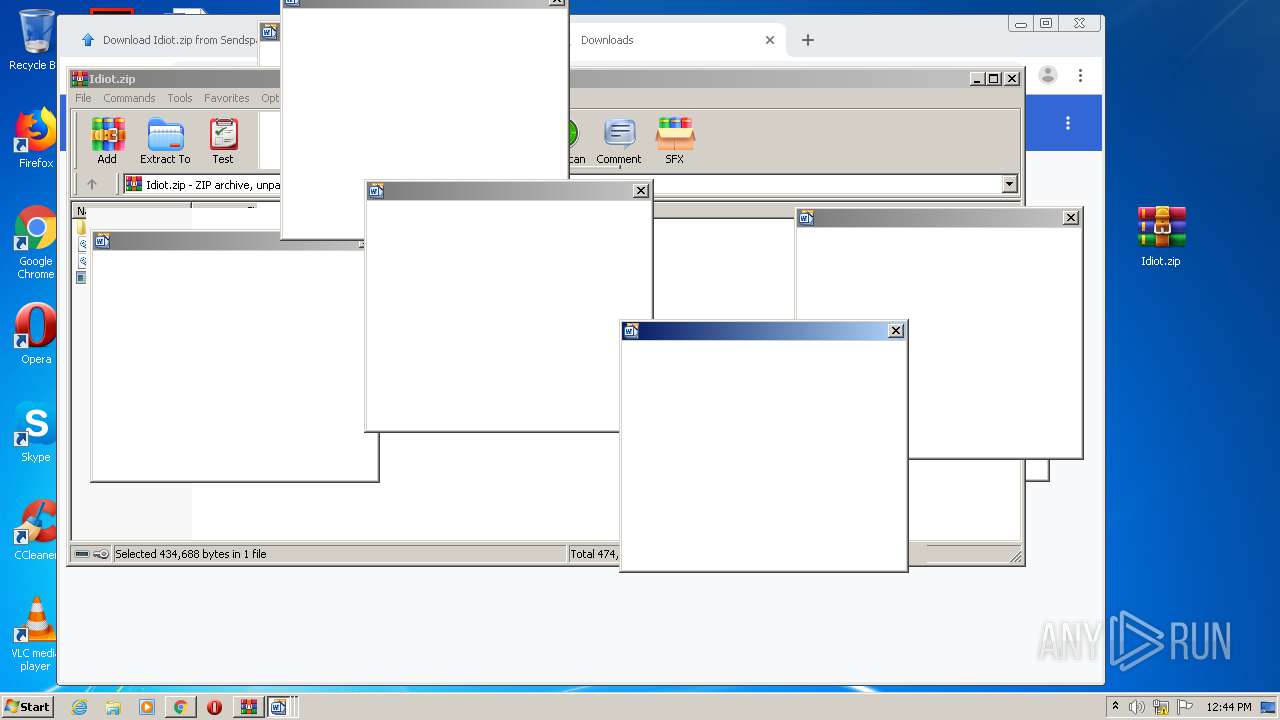1280x720 pixels.
Task: Close the active blue-titled blank window
Action: tap(896, 330)
